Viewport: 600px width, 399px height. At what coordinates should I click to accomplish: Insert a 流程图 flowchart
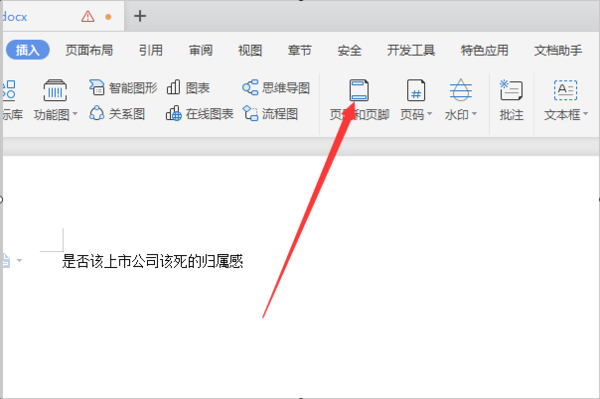pos(270,114)
